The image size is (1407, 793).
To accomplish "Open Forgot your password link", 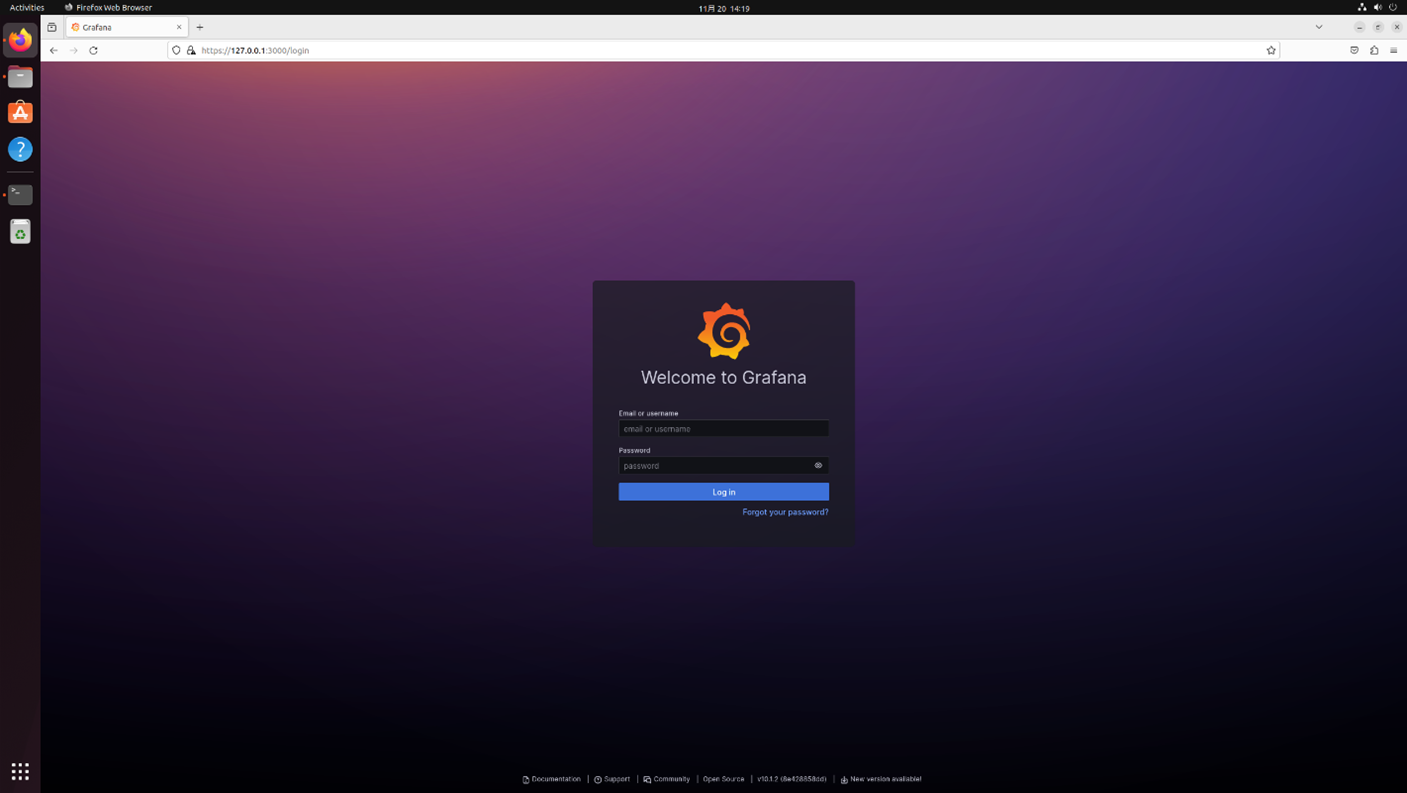I will [x=785, y=512].
